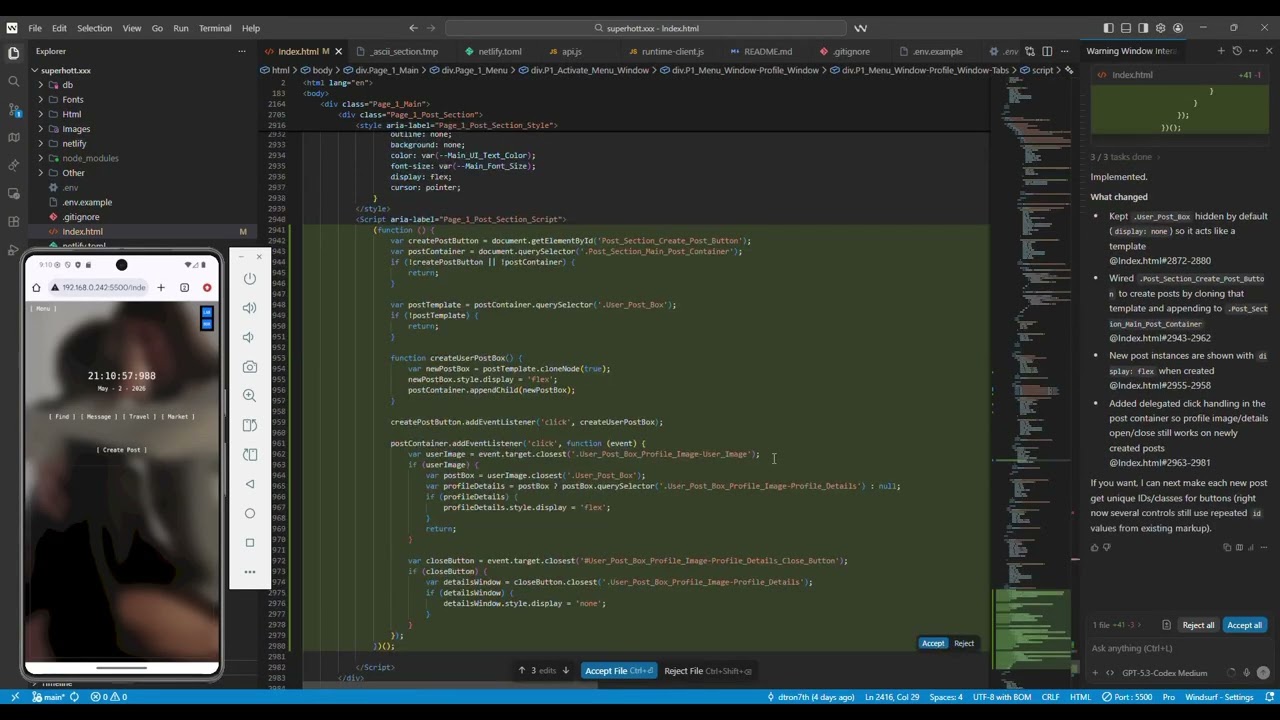This screenshot has height=720, width=1280.
Task: Go back with the navigation arrow
Action: point(414,28)
